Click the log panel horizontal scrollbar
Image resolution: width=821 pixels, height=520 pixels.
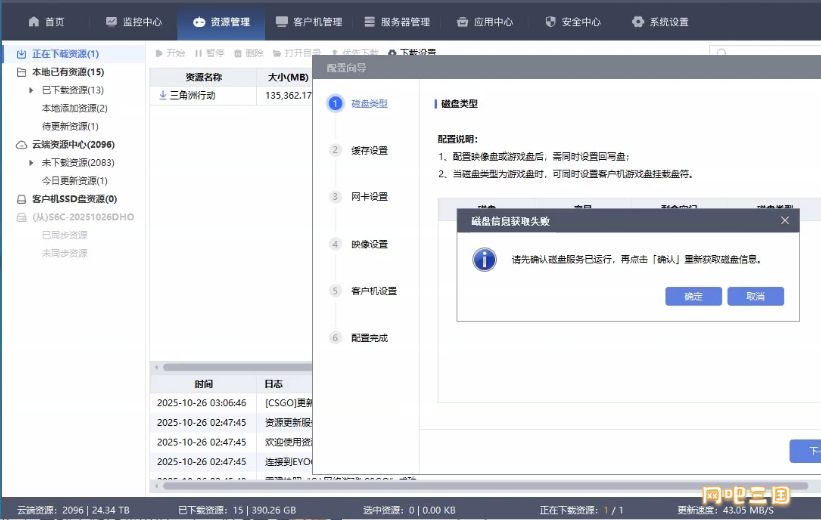(x=484, y=485)
